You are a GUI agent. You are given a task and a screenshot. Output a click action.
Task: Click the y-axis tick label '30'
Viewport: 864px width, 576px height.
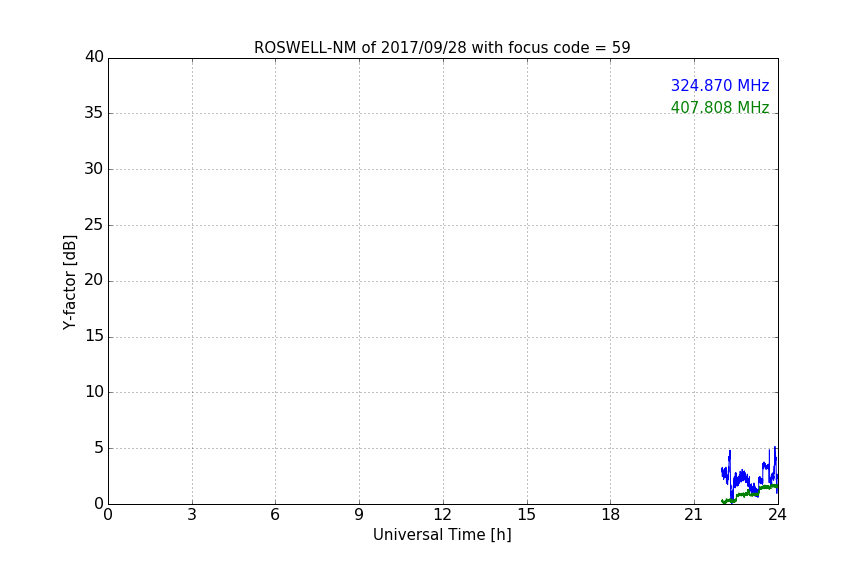point(94,169)
